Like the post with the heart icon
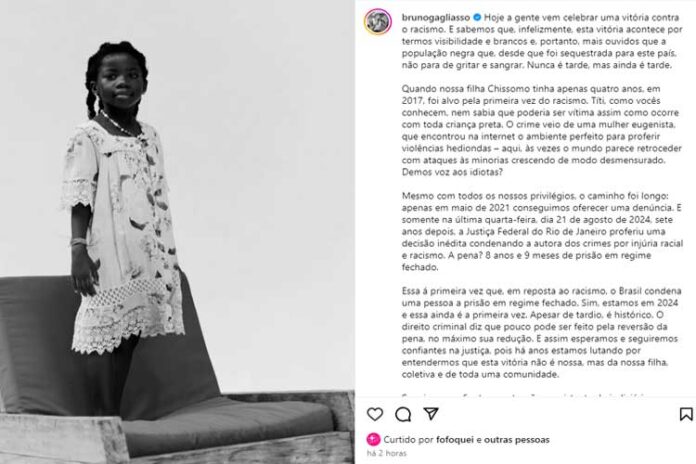This screenshot has height=464, width=696. coord(375,414)
